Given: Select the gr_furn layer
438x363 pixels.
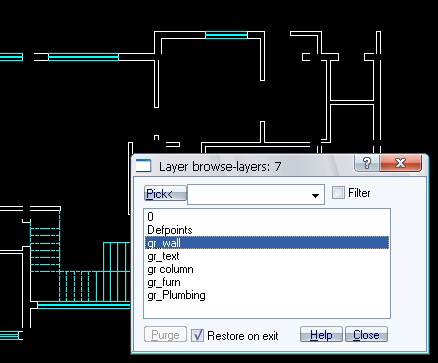Looking at the screenshot, I should pyautogui.click(x=267, y=282).
